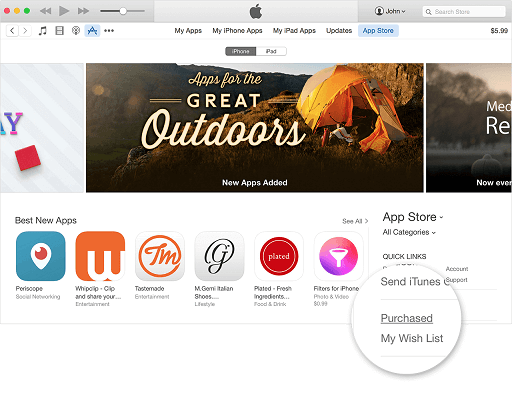Open the My Wish List link
Image resolution: width=512 pixels, height=399 pixels.
click(x=412, y=338)
